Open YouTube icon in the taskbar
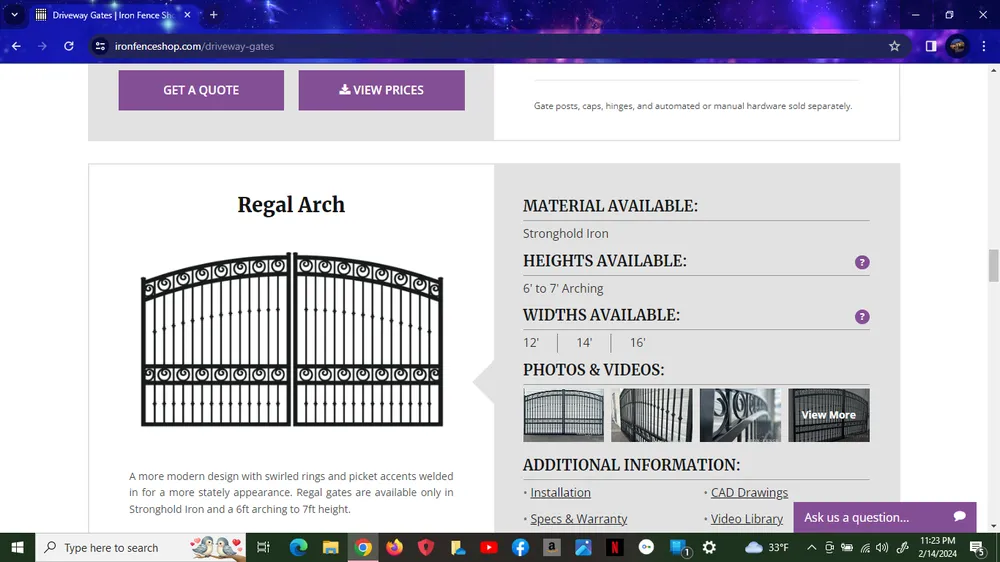 [488, 547]
